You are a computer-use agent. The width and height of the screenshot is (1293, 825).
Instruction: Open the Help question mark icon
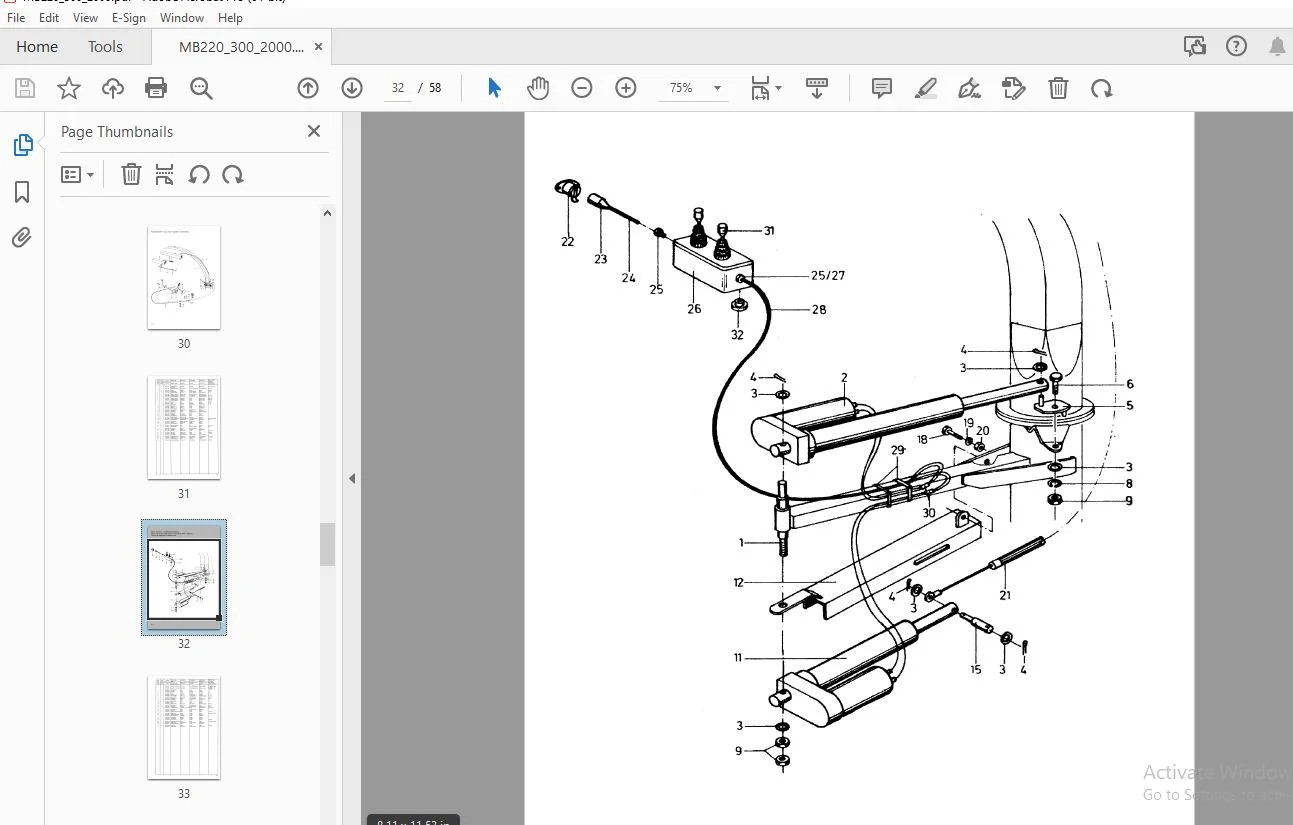click(x=1236, y=46)
